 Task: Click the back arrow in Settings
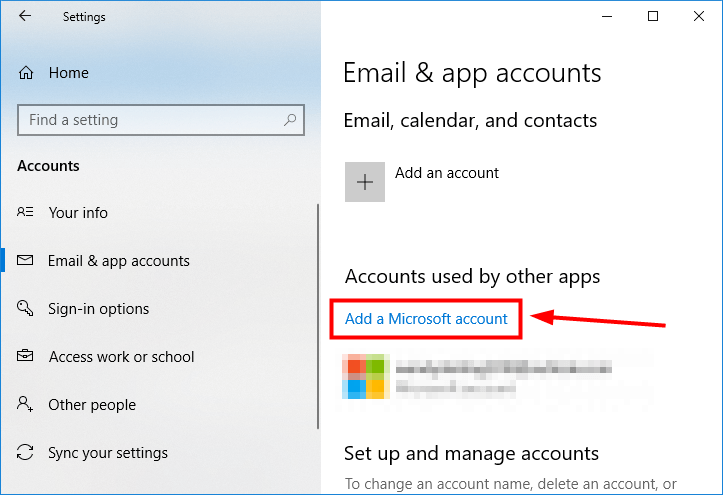[x=25, y=16]
